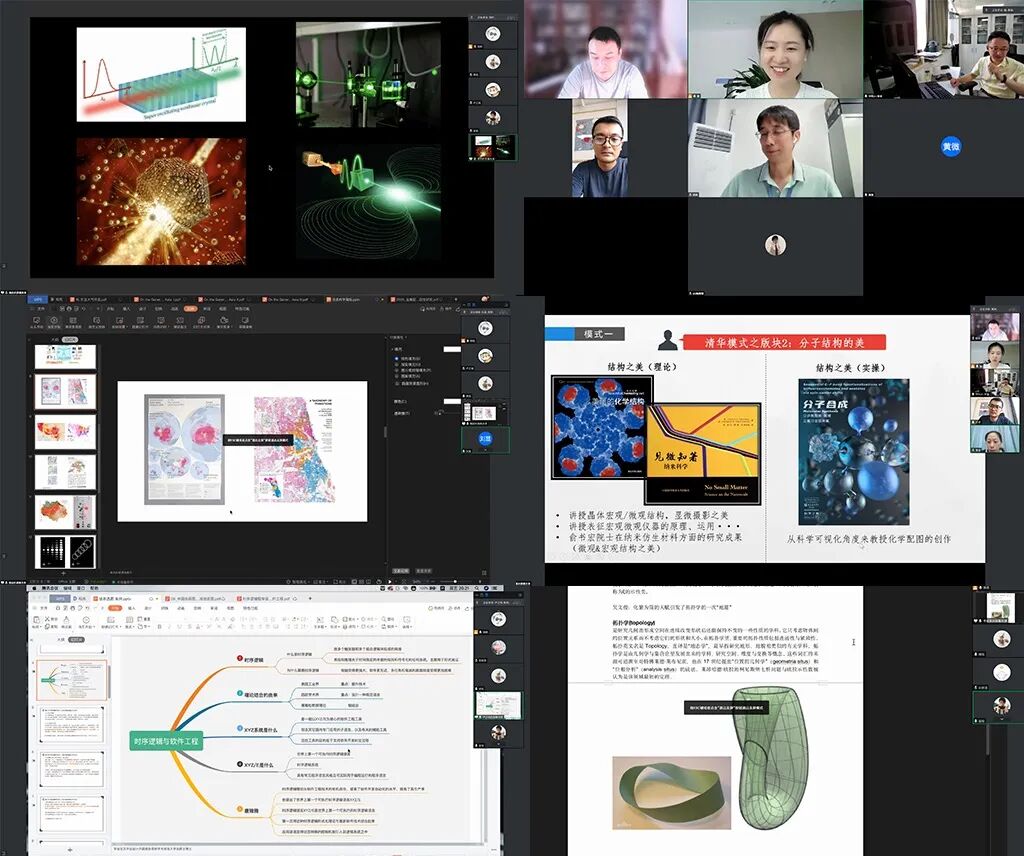1024x856 pixels.
Task: Open the Apple menu in the mind-map window
Action: coord(33,588)
